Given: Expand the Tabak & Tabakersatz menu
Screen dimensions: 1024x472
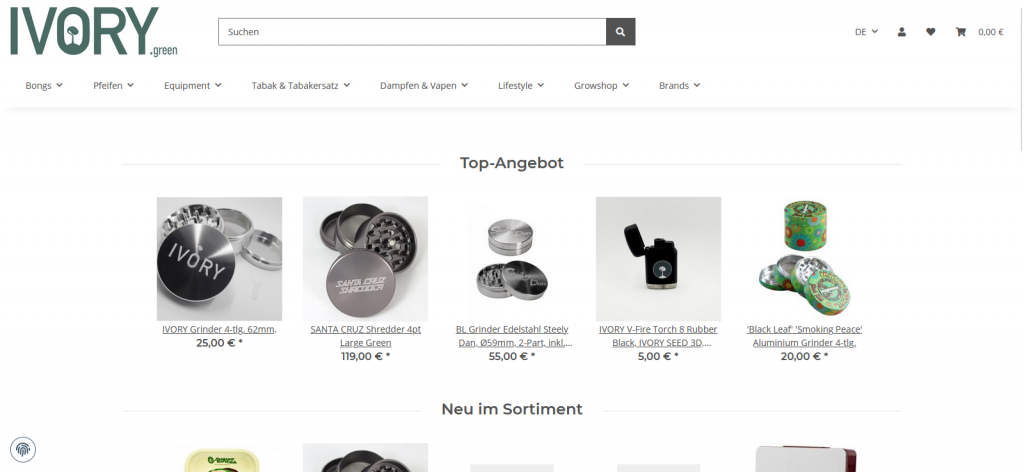Looking at the screenshot, I should coord(300,86).
